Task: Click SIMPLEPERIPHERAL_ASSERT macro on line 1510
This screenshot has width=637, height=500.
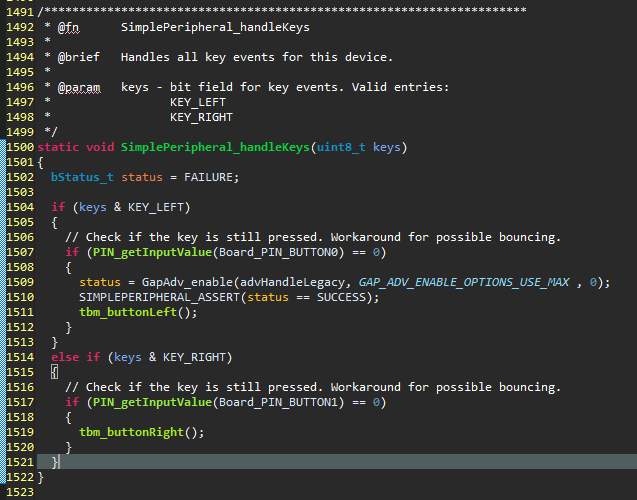Action: click(x=160, y=297)
